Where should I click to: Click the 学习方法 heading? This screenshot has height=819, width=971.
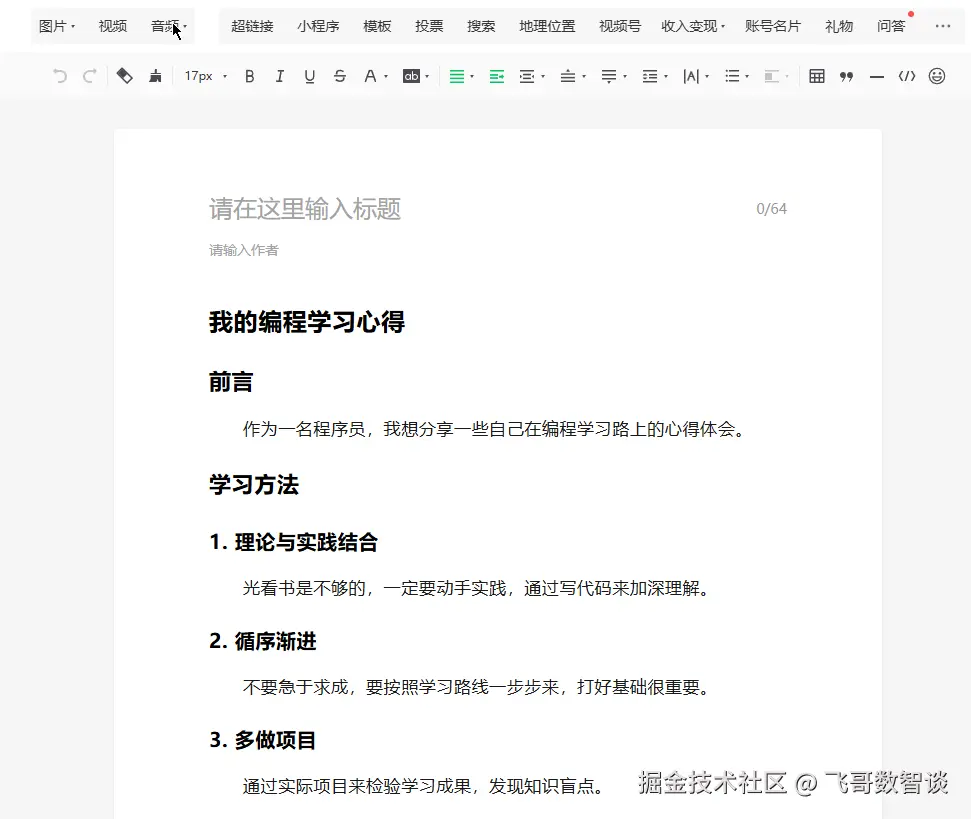pos(254,485)
